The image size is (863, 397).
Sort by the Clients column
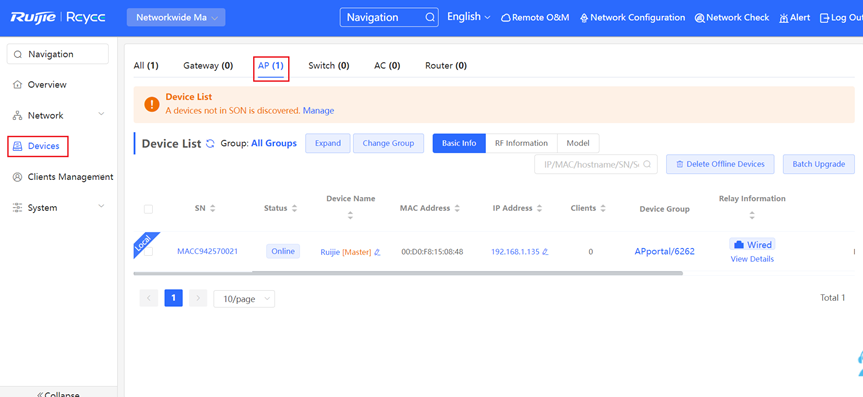coord(603,209)
